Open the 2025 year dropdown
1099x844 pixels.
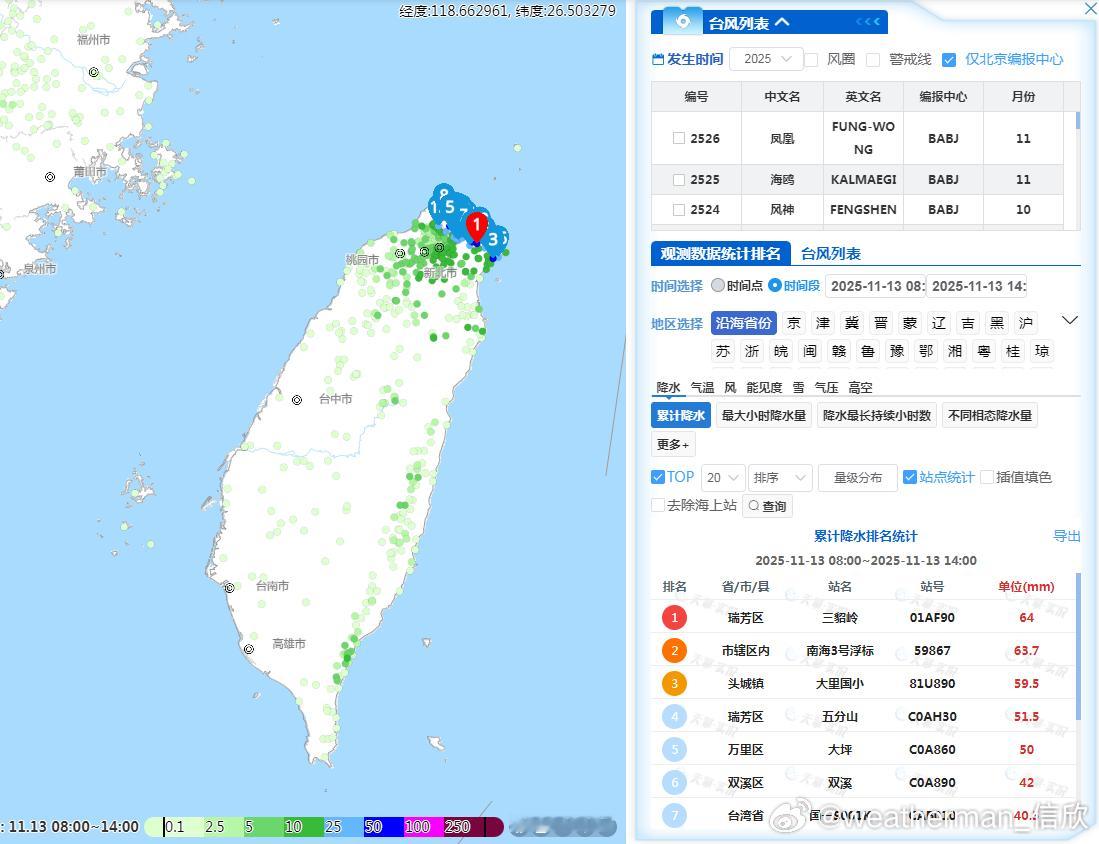[x=766, y=59]
